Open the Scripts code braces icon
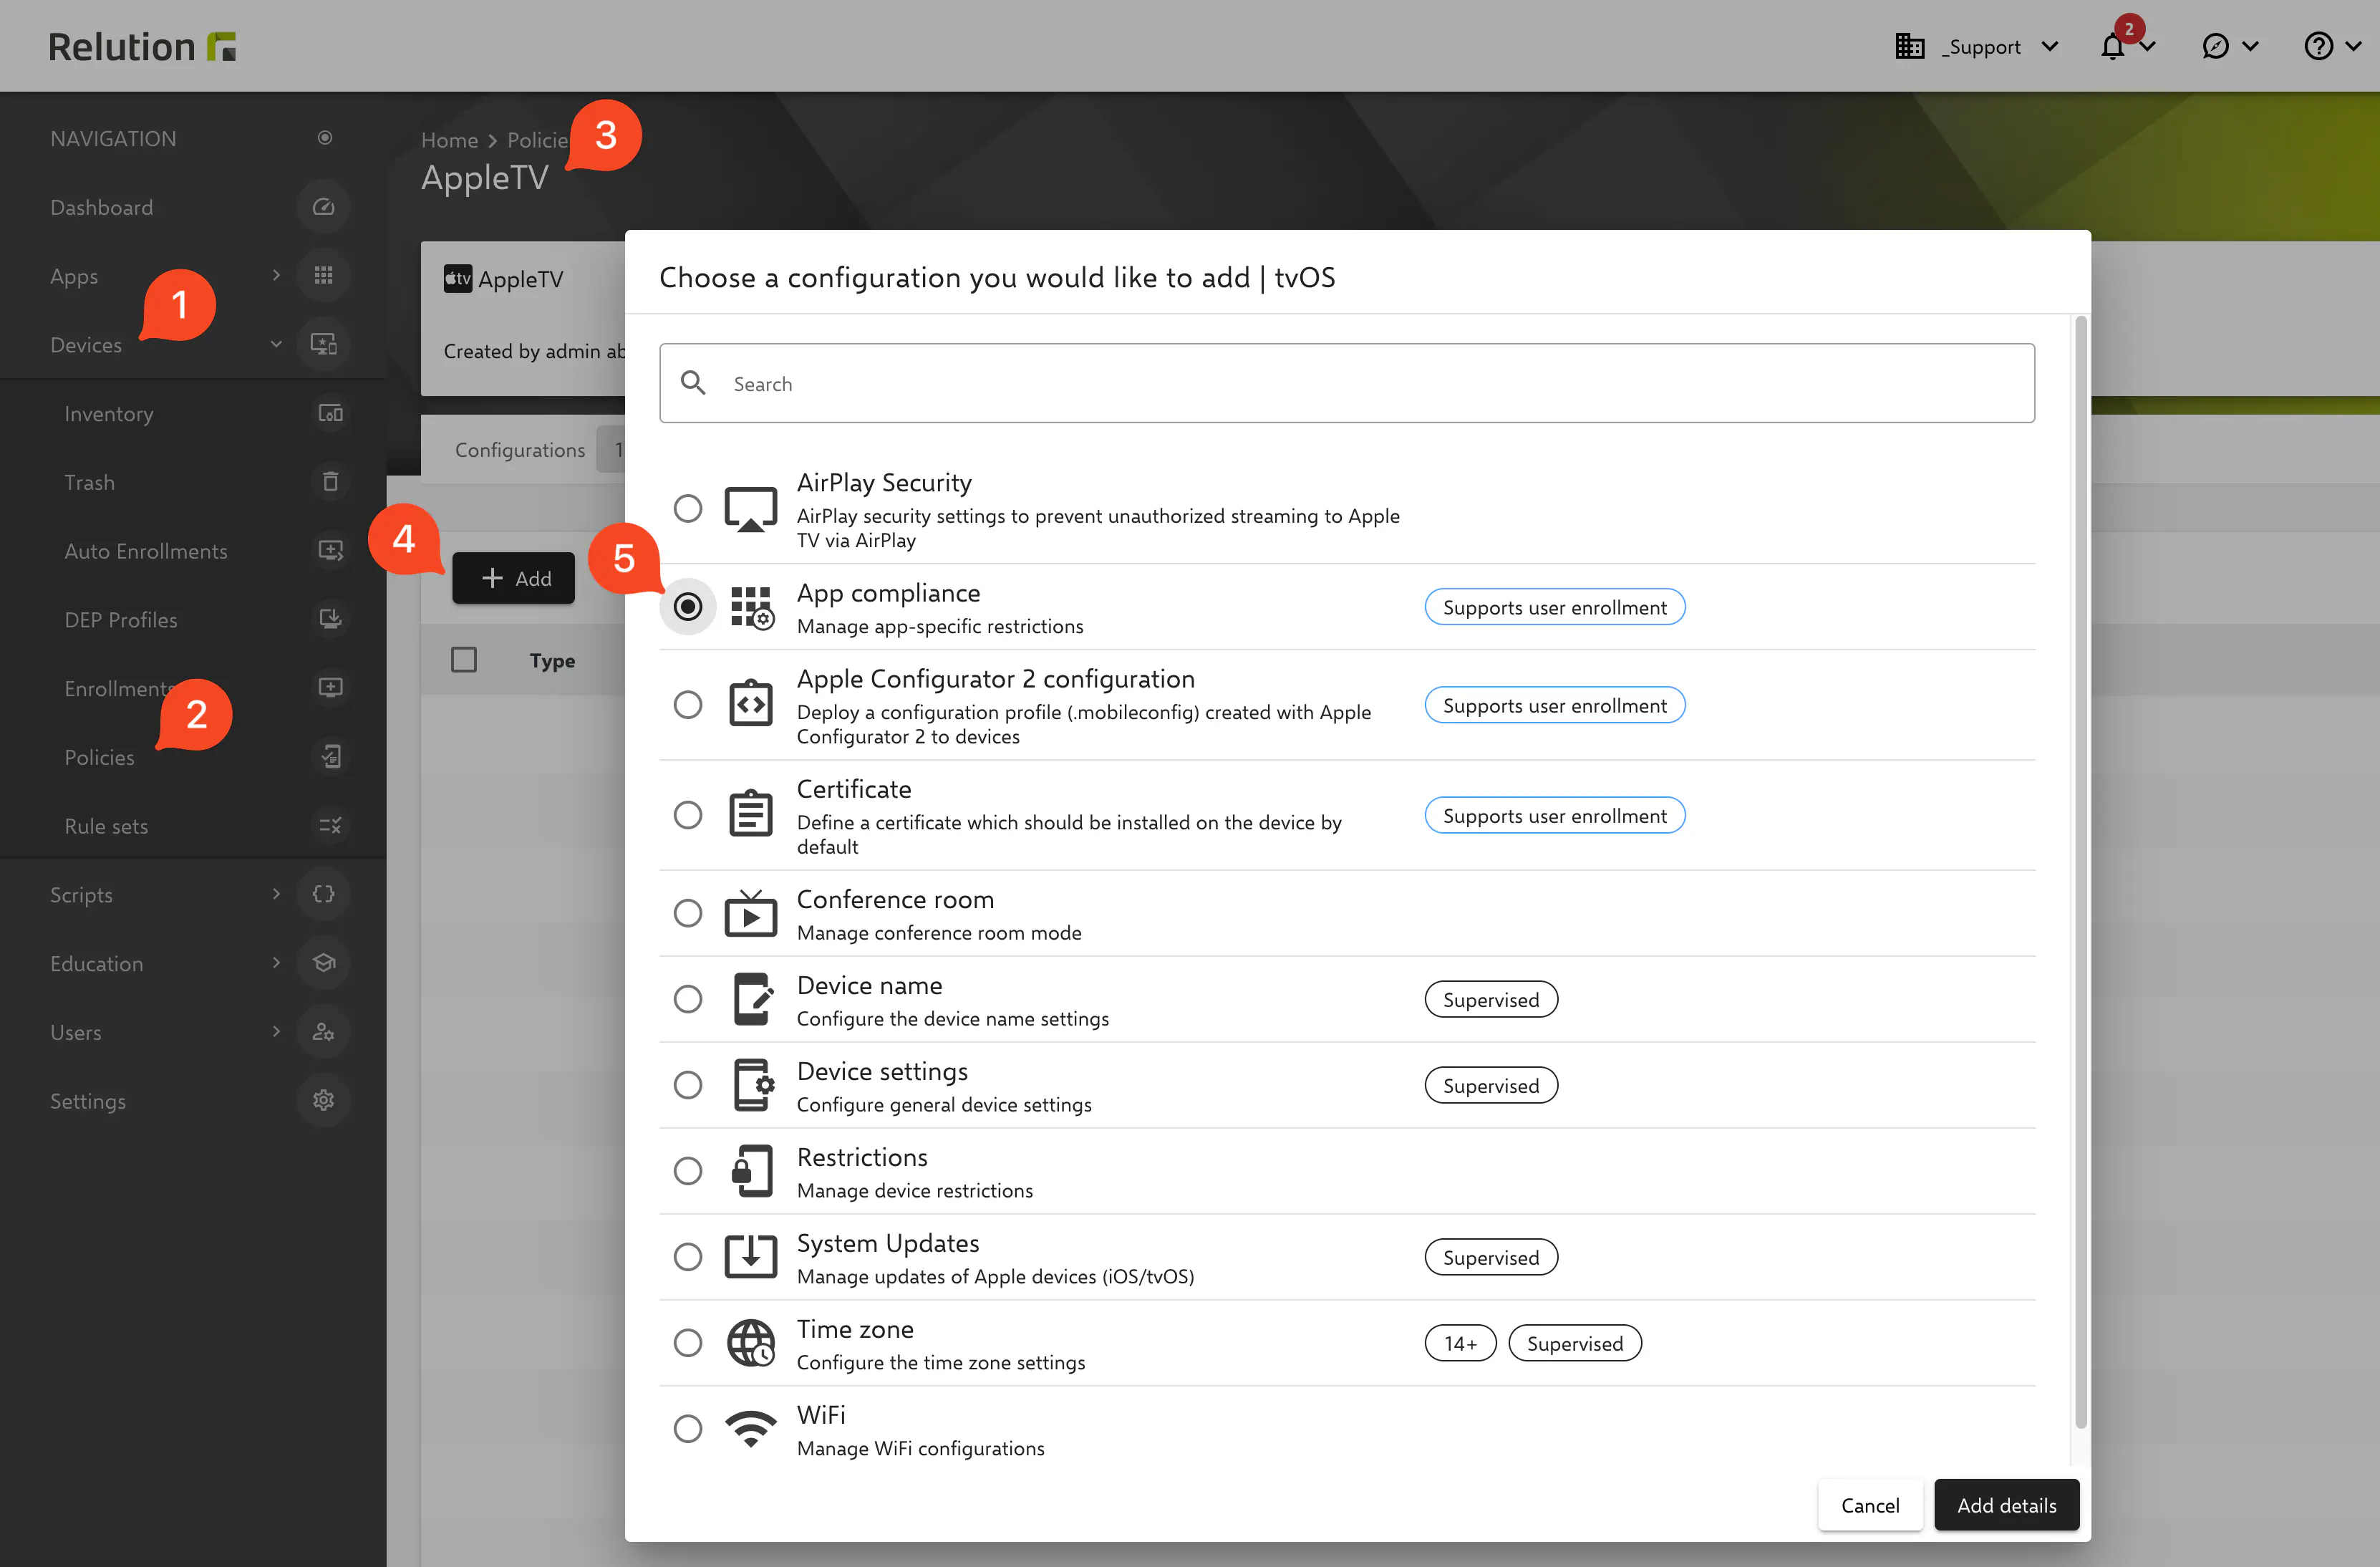Screen dimensions: 2380x1567 [323, 894]
